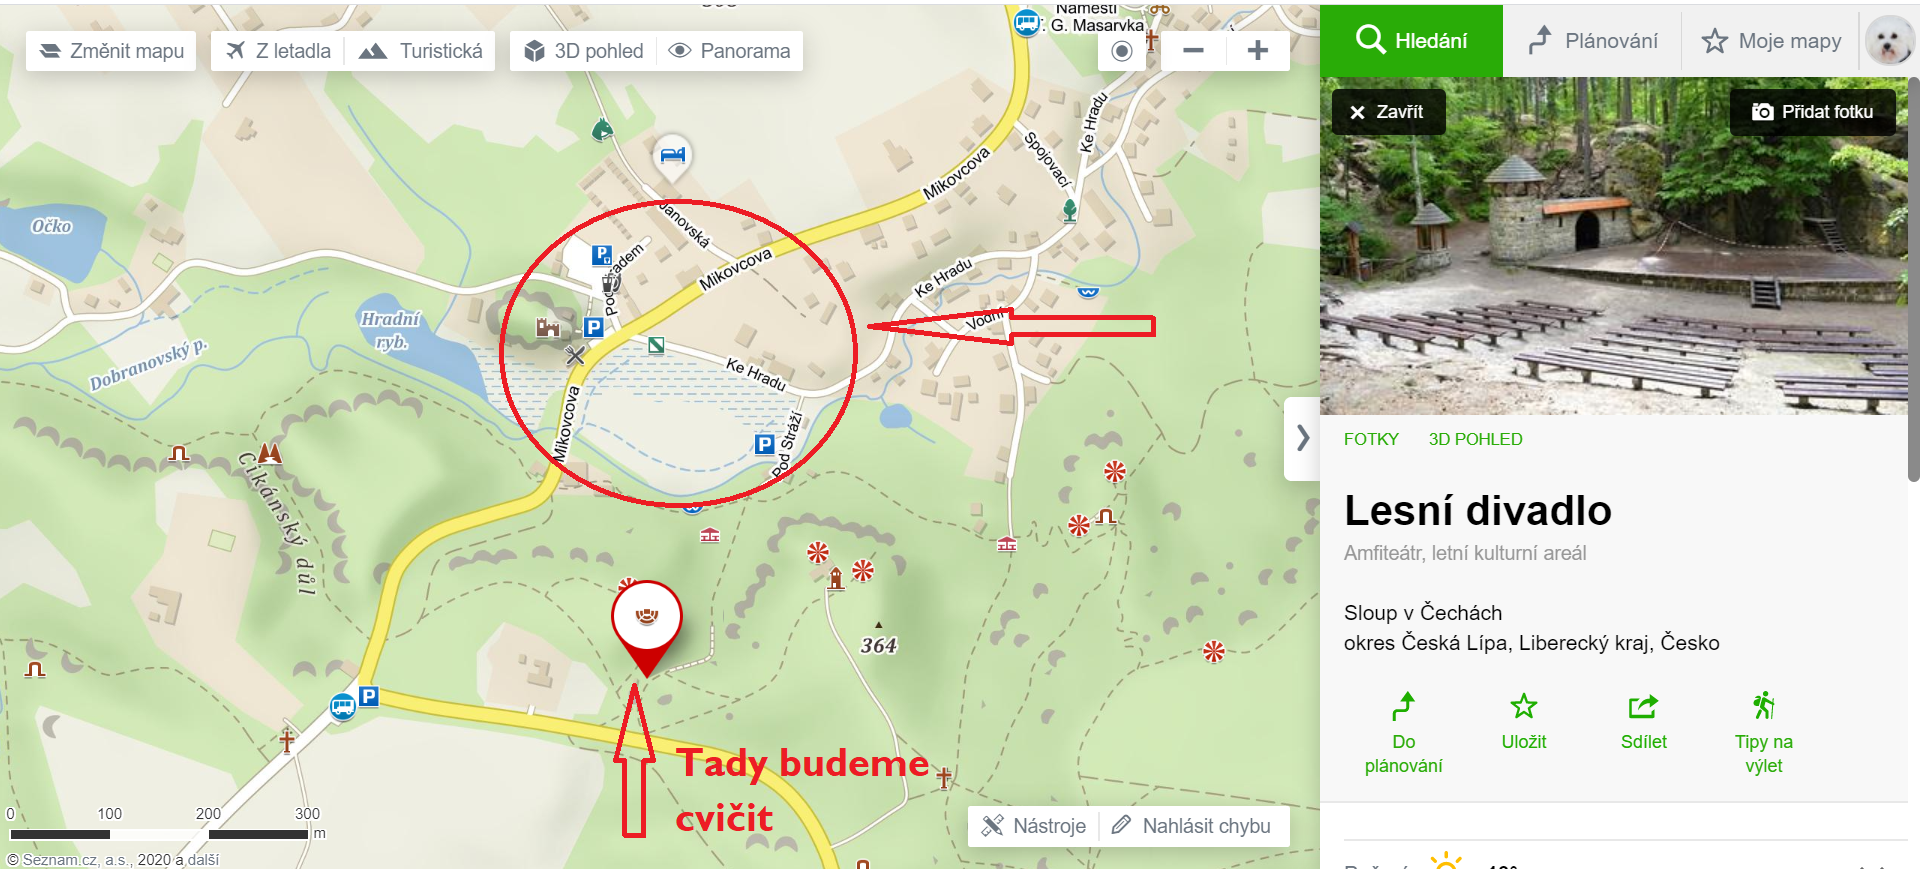The height and width of the screenshot is (869, 1922).
Task: Open the Nástroje tools menu
Action: (x=1034, y=826)
